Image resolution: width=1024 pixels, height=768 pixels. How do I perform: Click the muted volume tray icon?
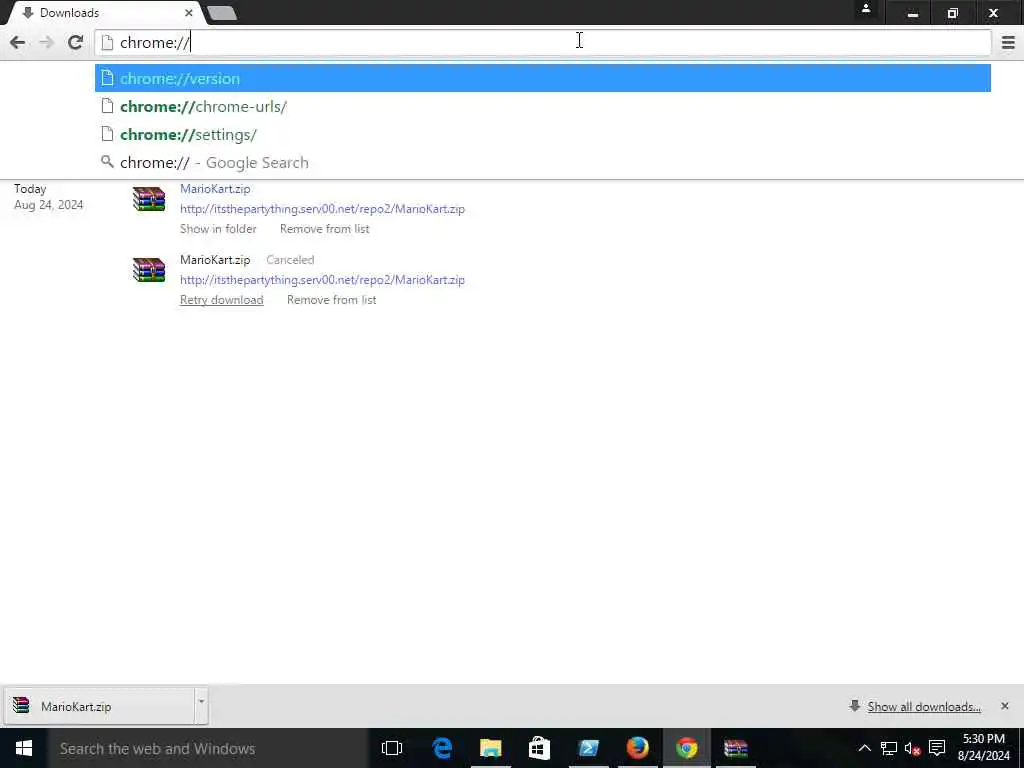tap(912, 748)
